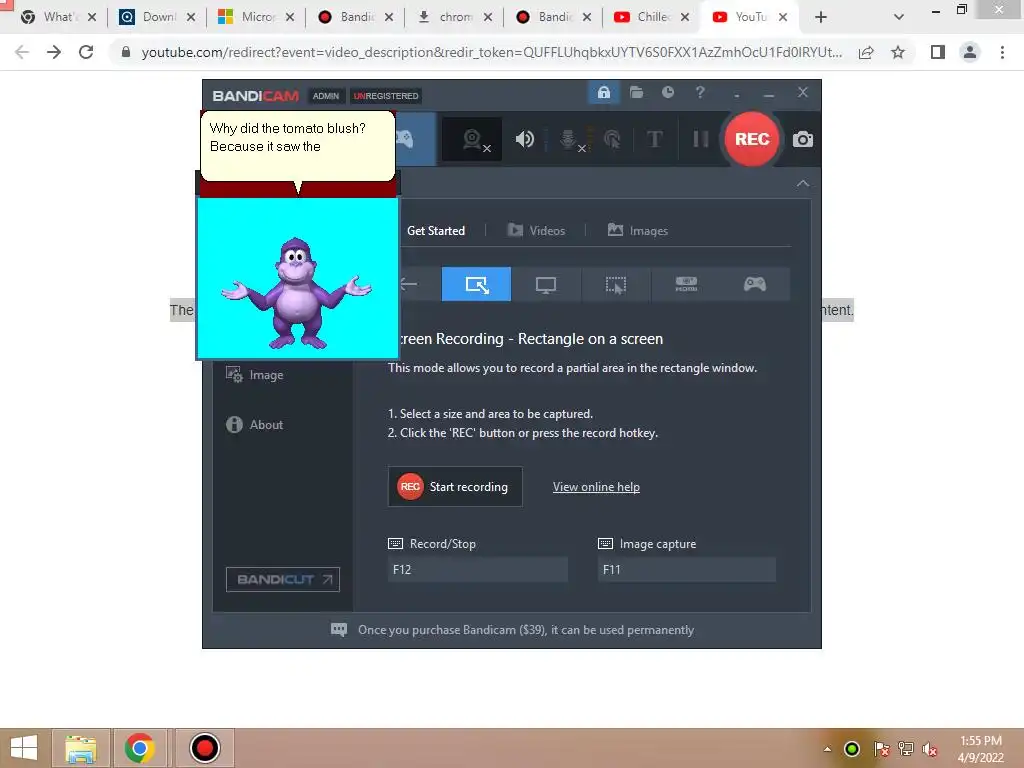Click the Record/Stop hotkey field F12
The width and height of the screenshot is (1024, 768).
(477, 569)
